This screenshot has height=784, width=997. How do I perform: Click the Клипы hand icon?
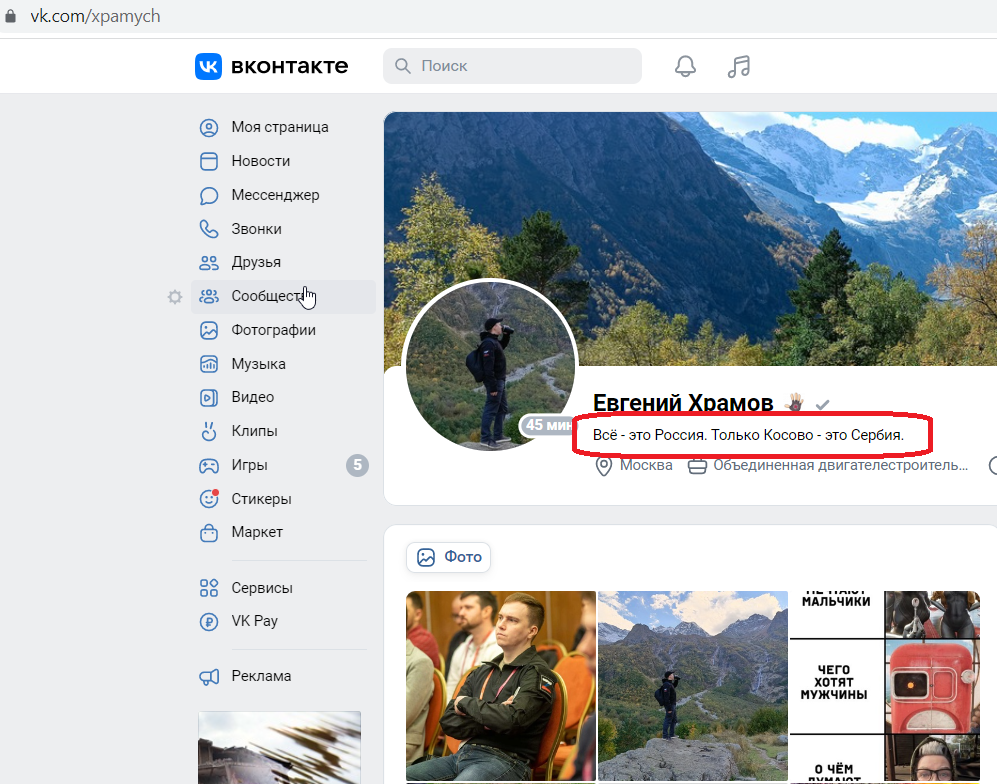209,431
